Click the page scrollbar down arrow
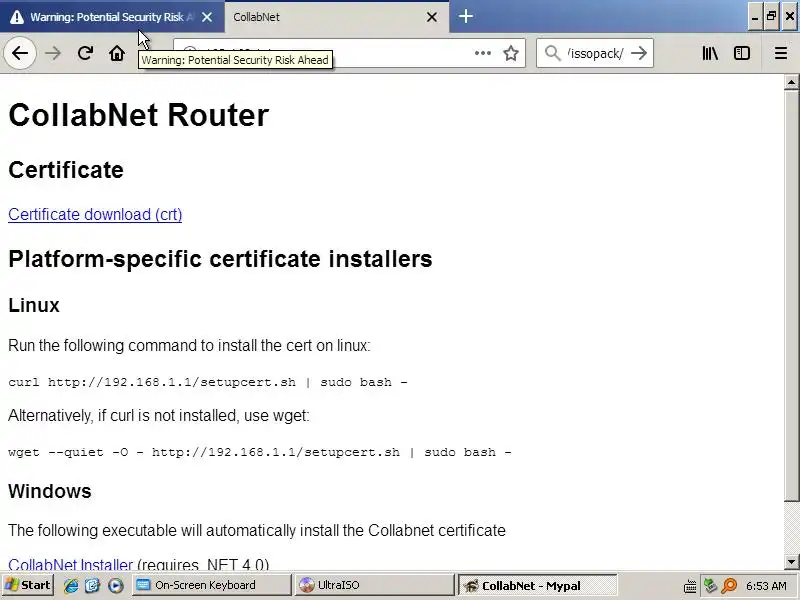This screenshot has width=800, height=600. [x=791, y=561]
